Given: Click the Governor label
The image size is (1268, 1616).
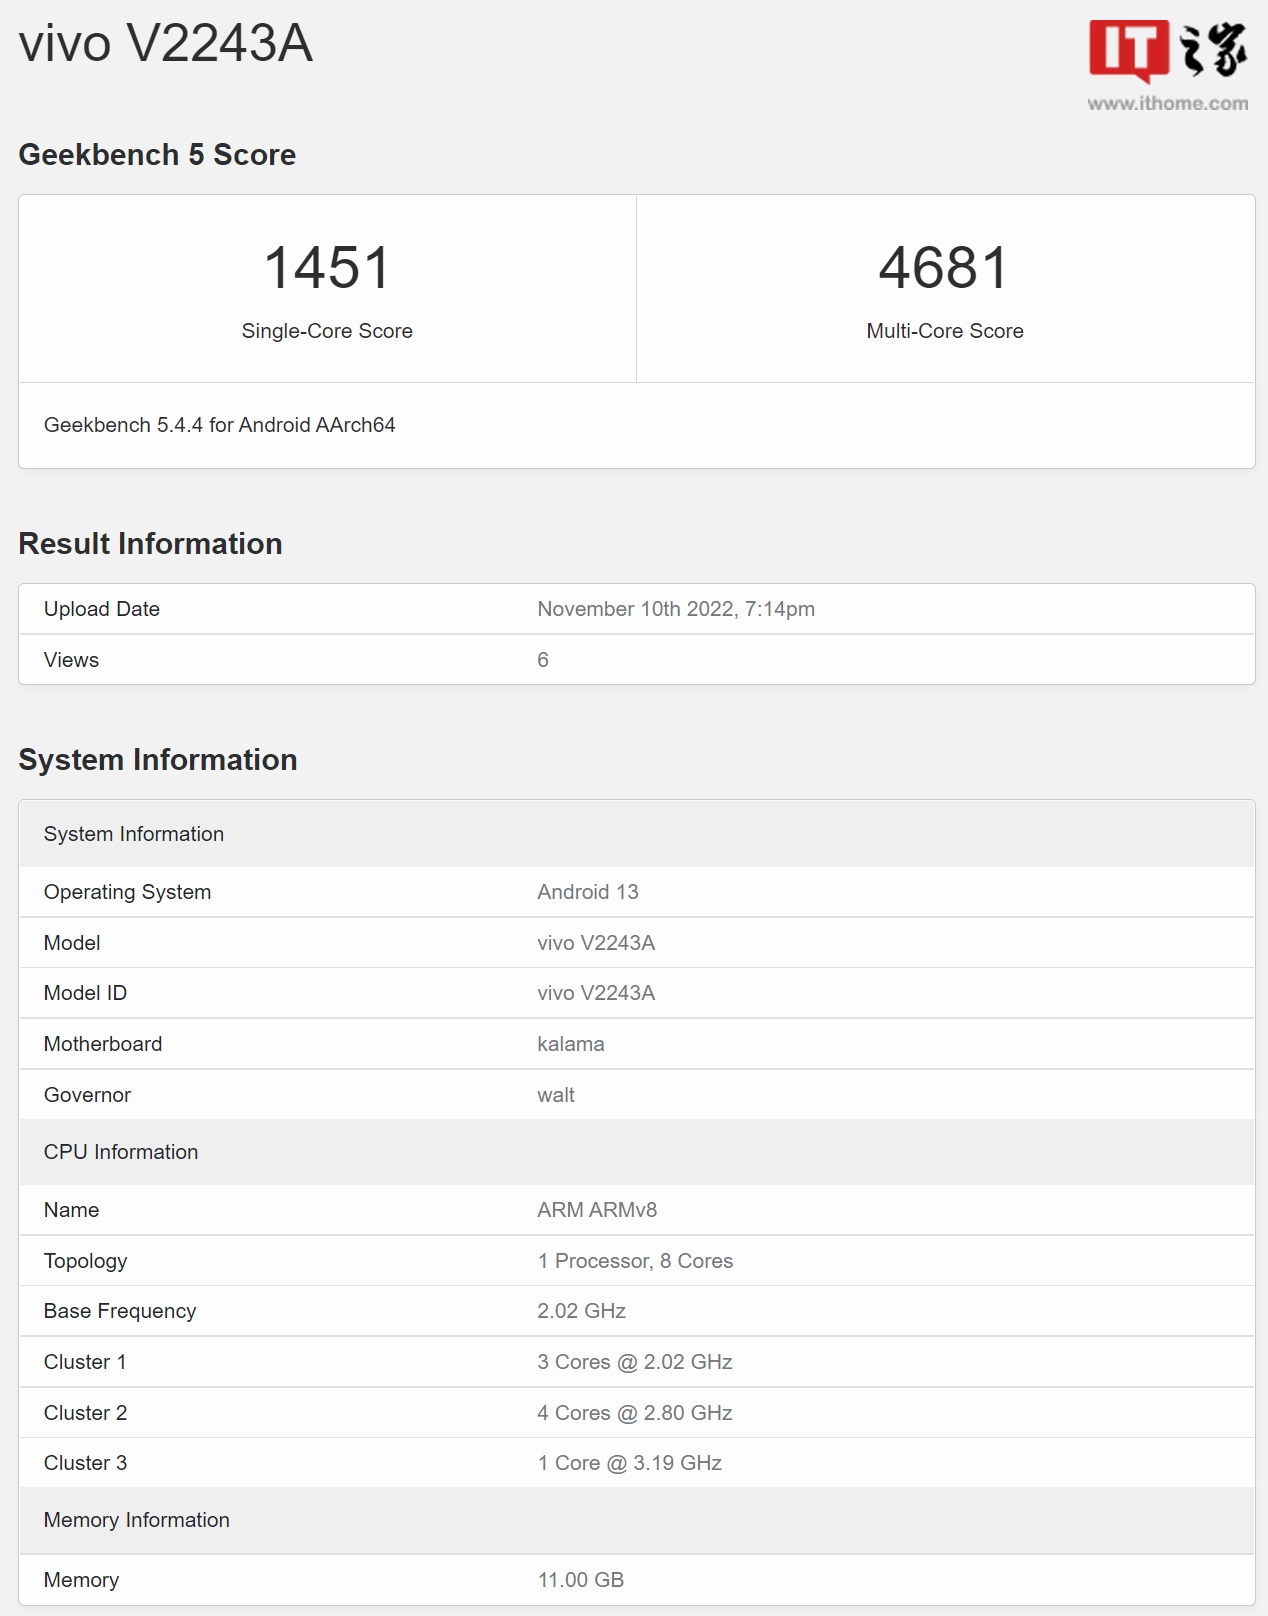Looking at the screenshot, I should pos(87,1095).
